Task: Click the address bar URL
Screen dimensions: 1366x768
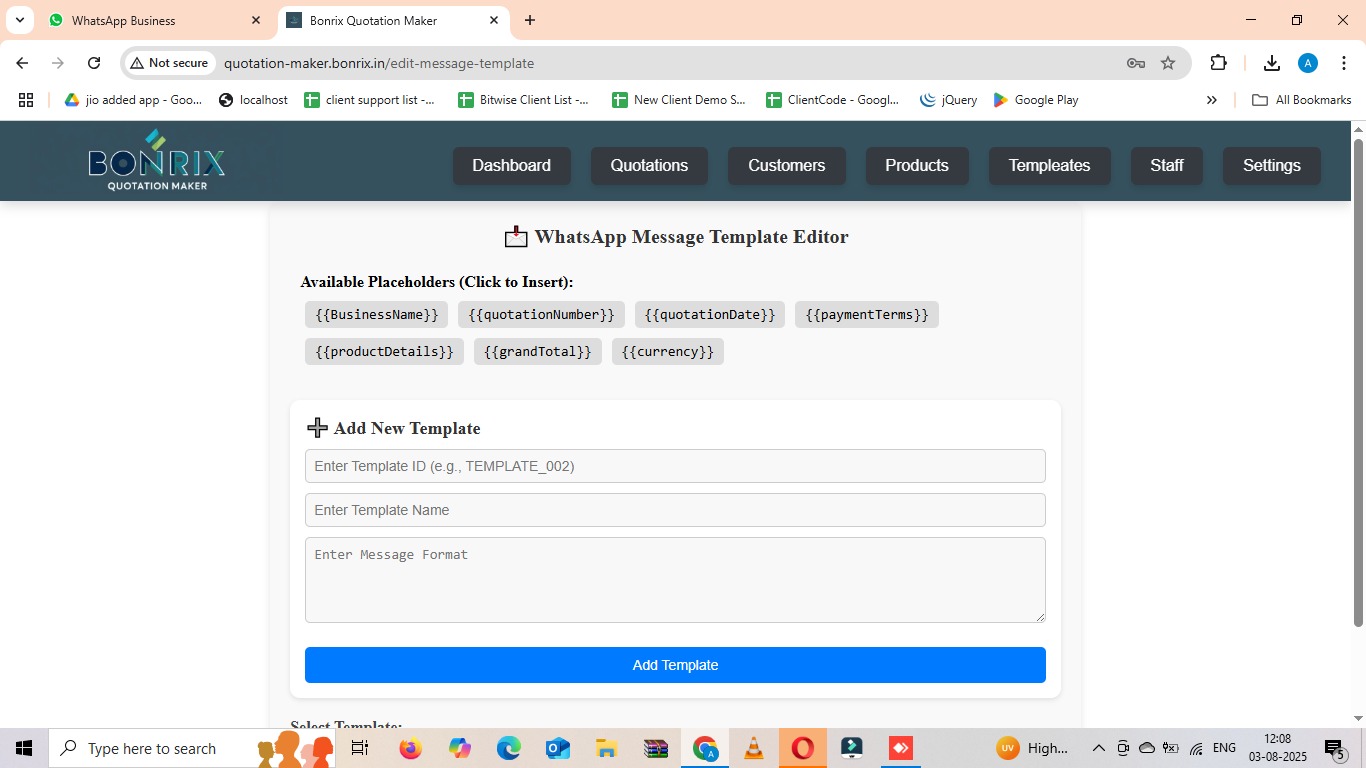Action: 379,63
